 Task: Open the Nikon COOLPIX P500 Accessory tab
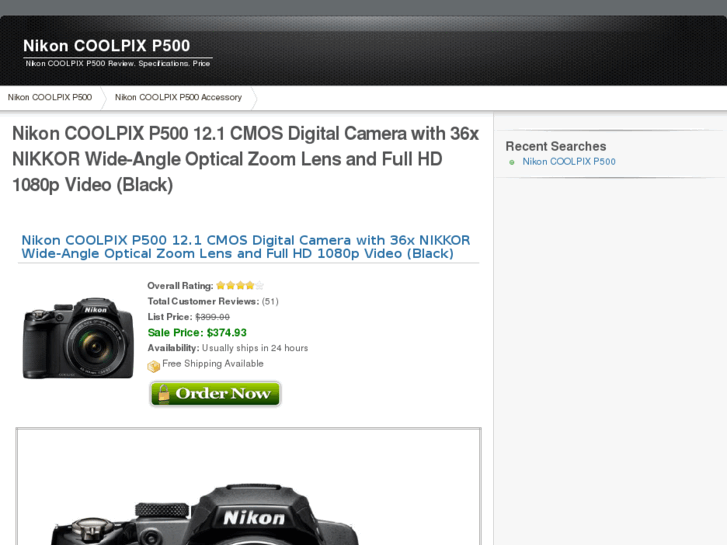178,98
